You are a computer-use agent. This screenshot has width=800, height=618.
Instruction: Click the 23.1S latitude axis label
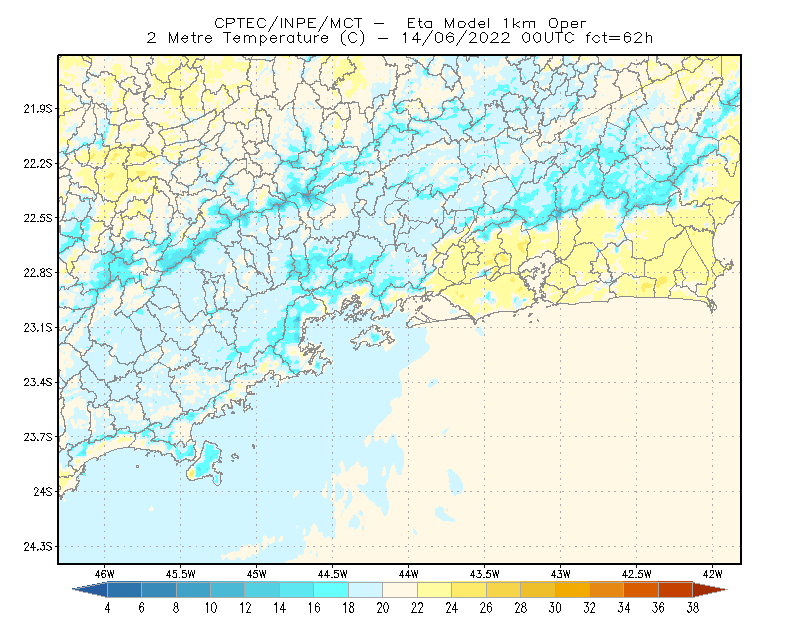pyautogui.click(x=38, y=328)
